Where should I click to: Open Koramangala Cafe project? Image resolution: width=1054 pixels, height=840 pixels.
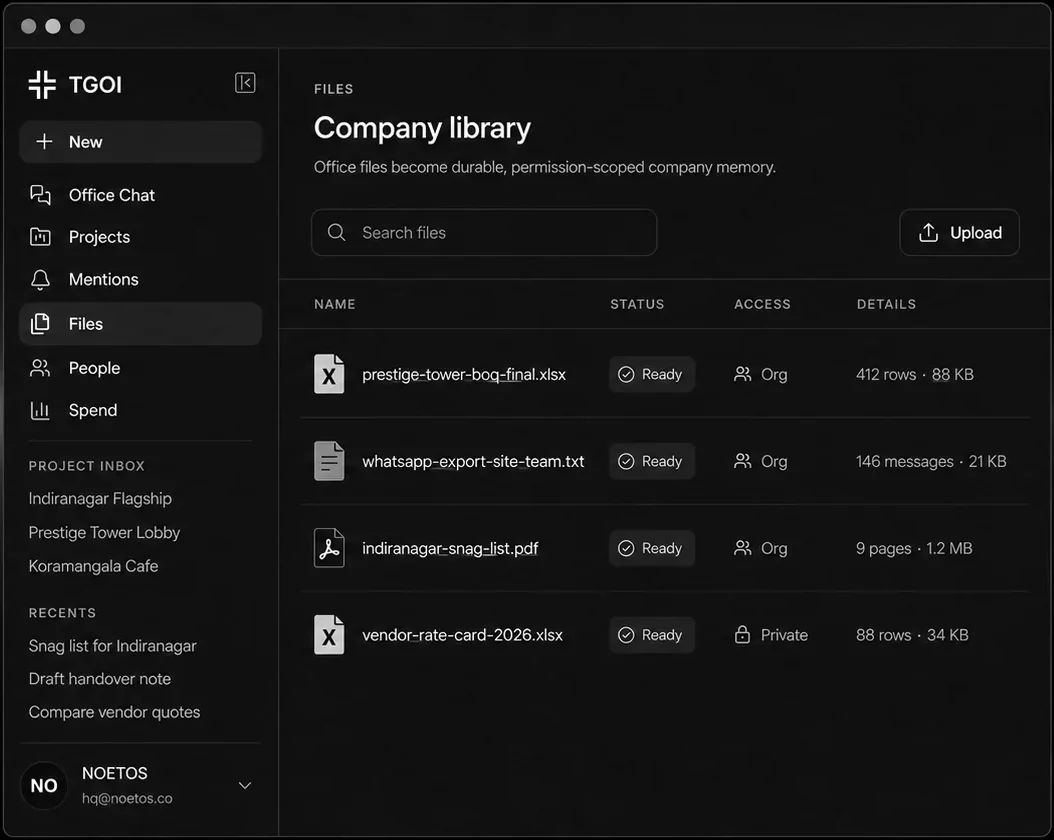coord(93,566)
